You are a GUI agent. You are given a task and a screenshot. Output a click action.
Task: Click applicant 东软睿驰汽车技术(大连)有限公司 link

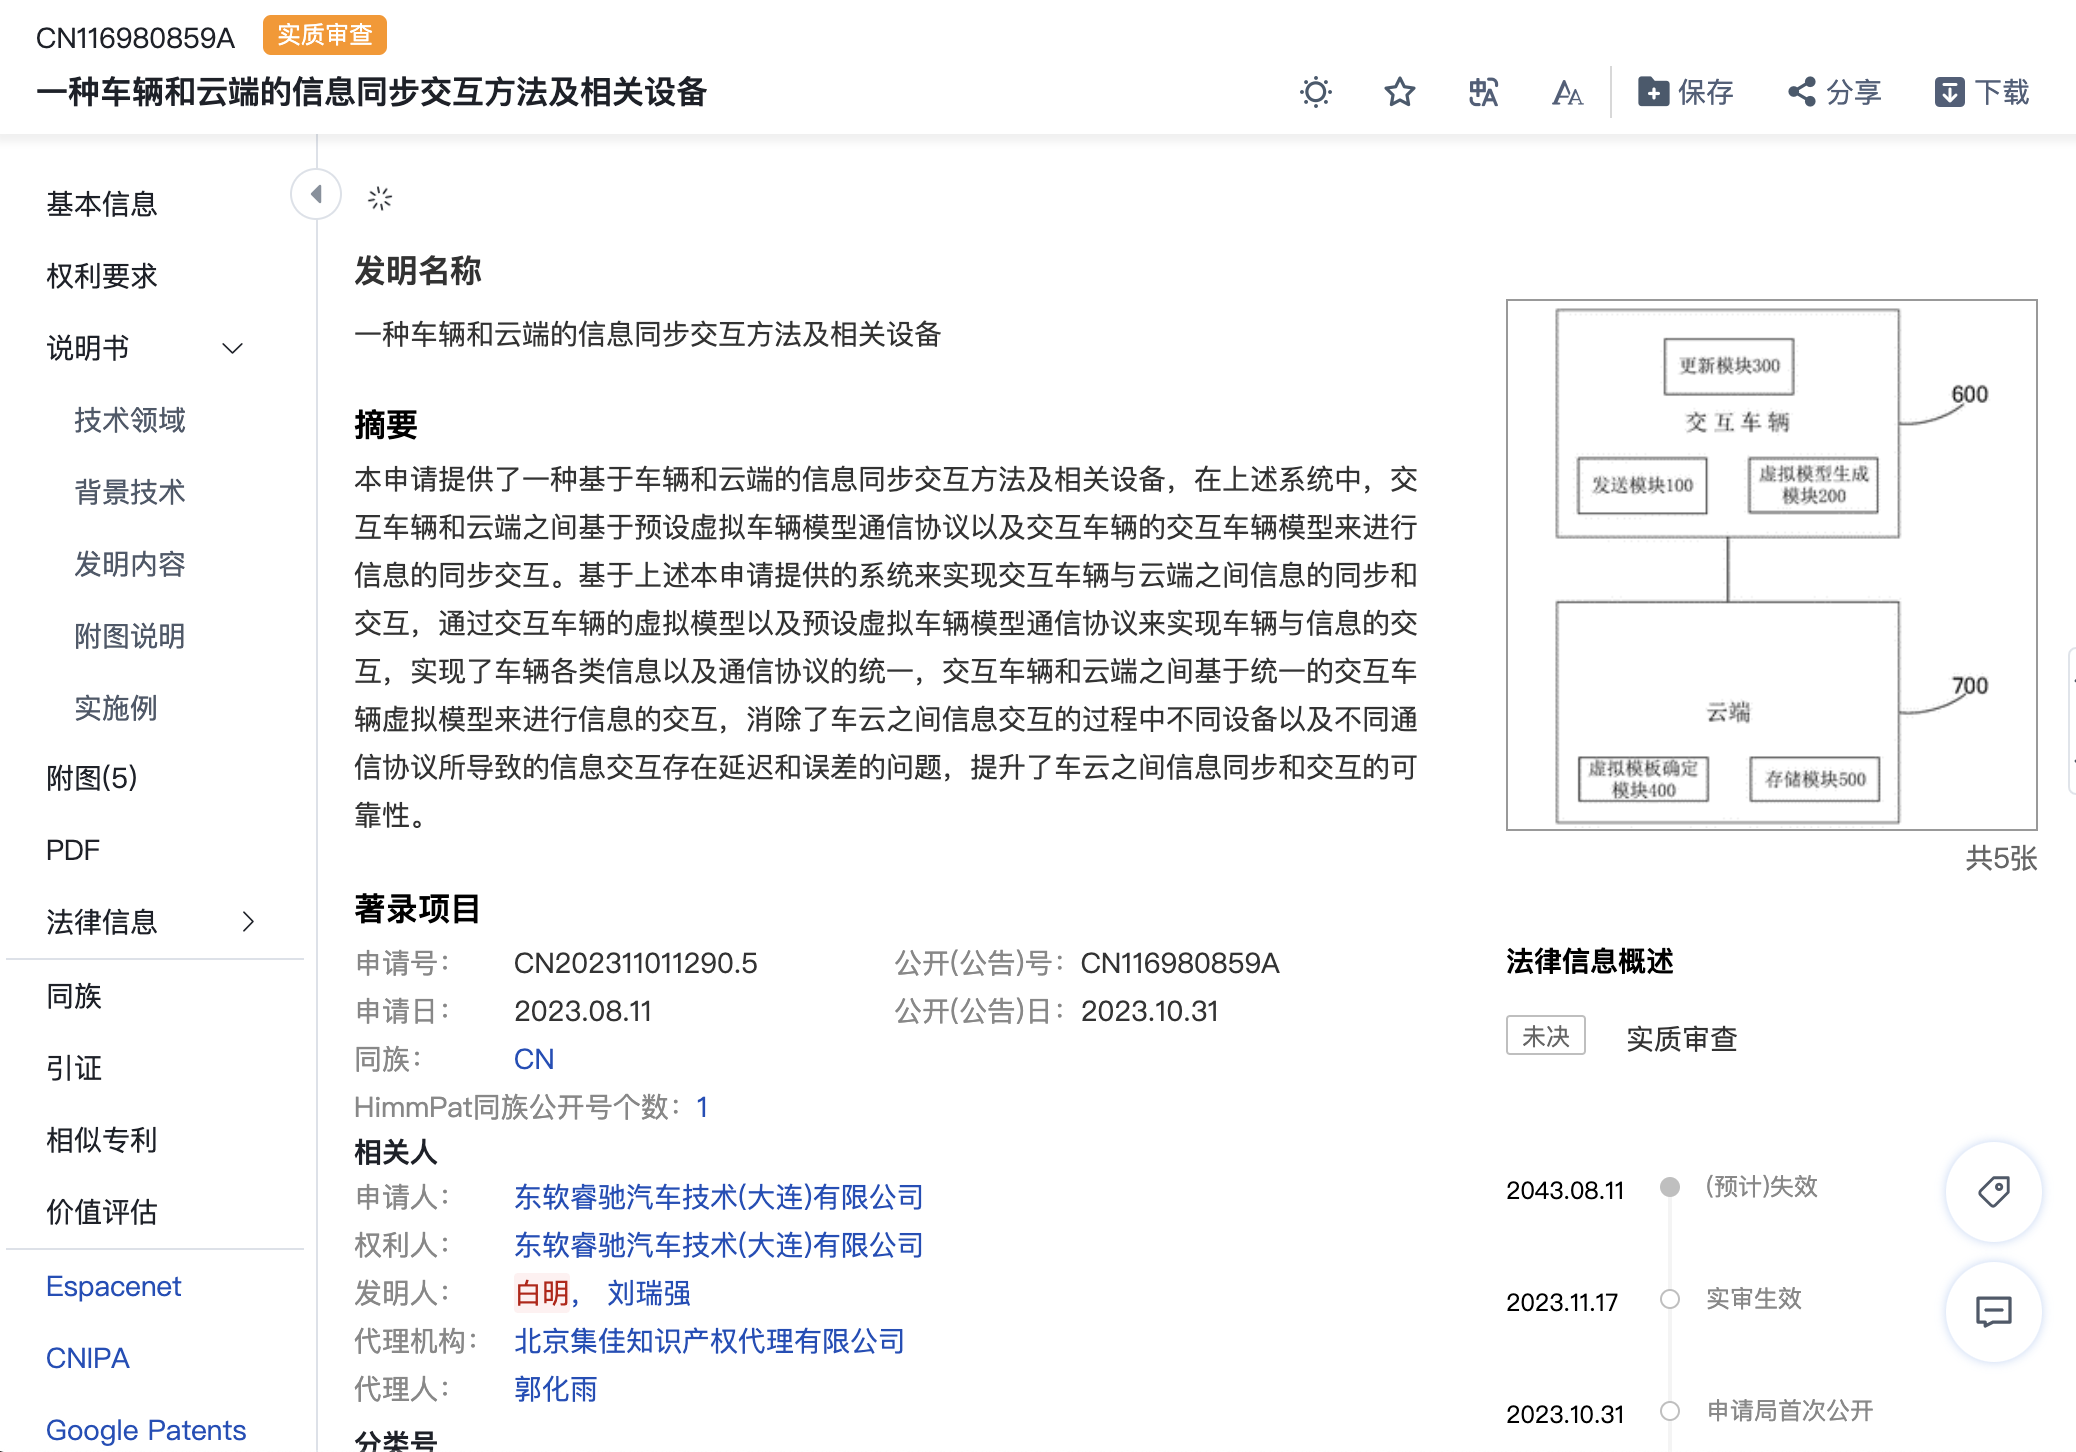pos(718,1197)
